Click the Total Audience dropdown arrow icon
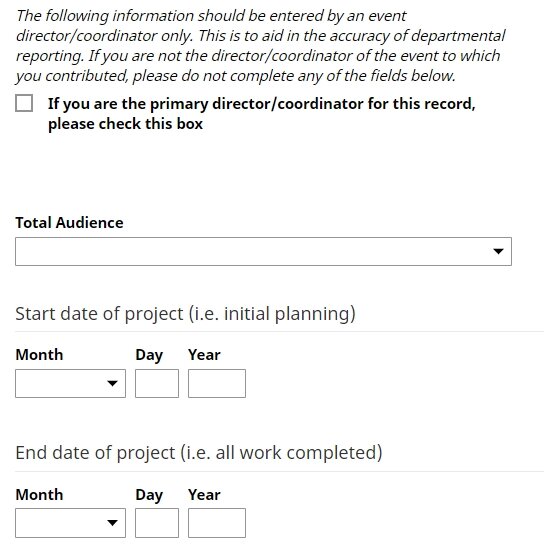 click(x=498, y=251)
